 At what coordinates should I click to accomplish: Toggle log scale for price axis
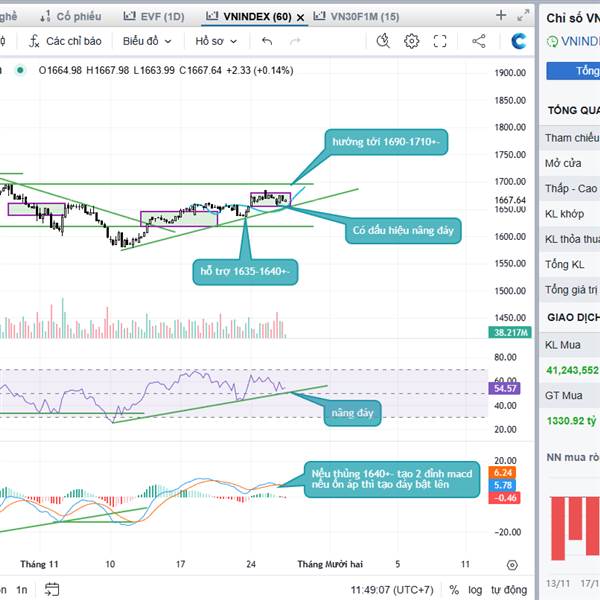[473, 590]
